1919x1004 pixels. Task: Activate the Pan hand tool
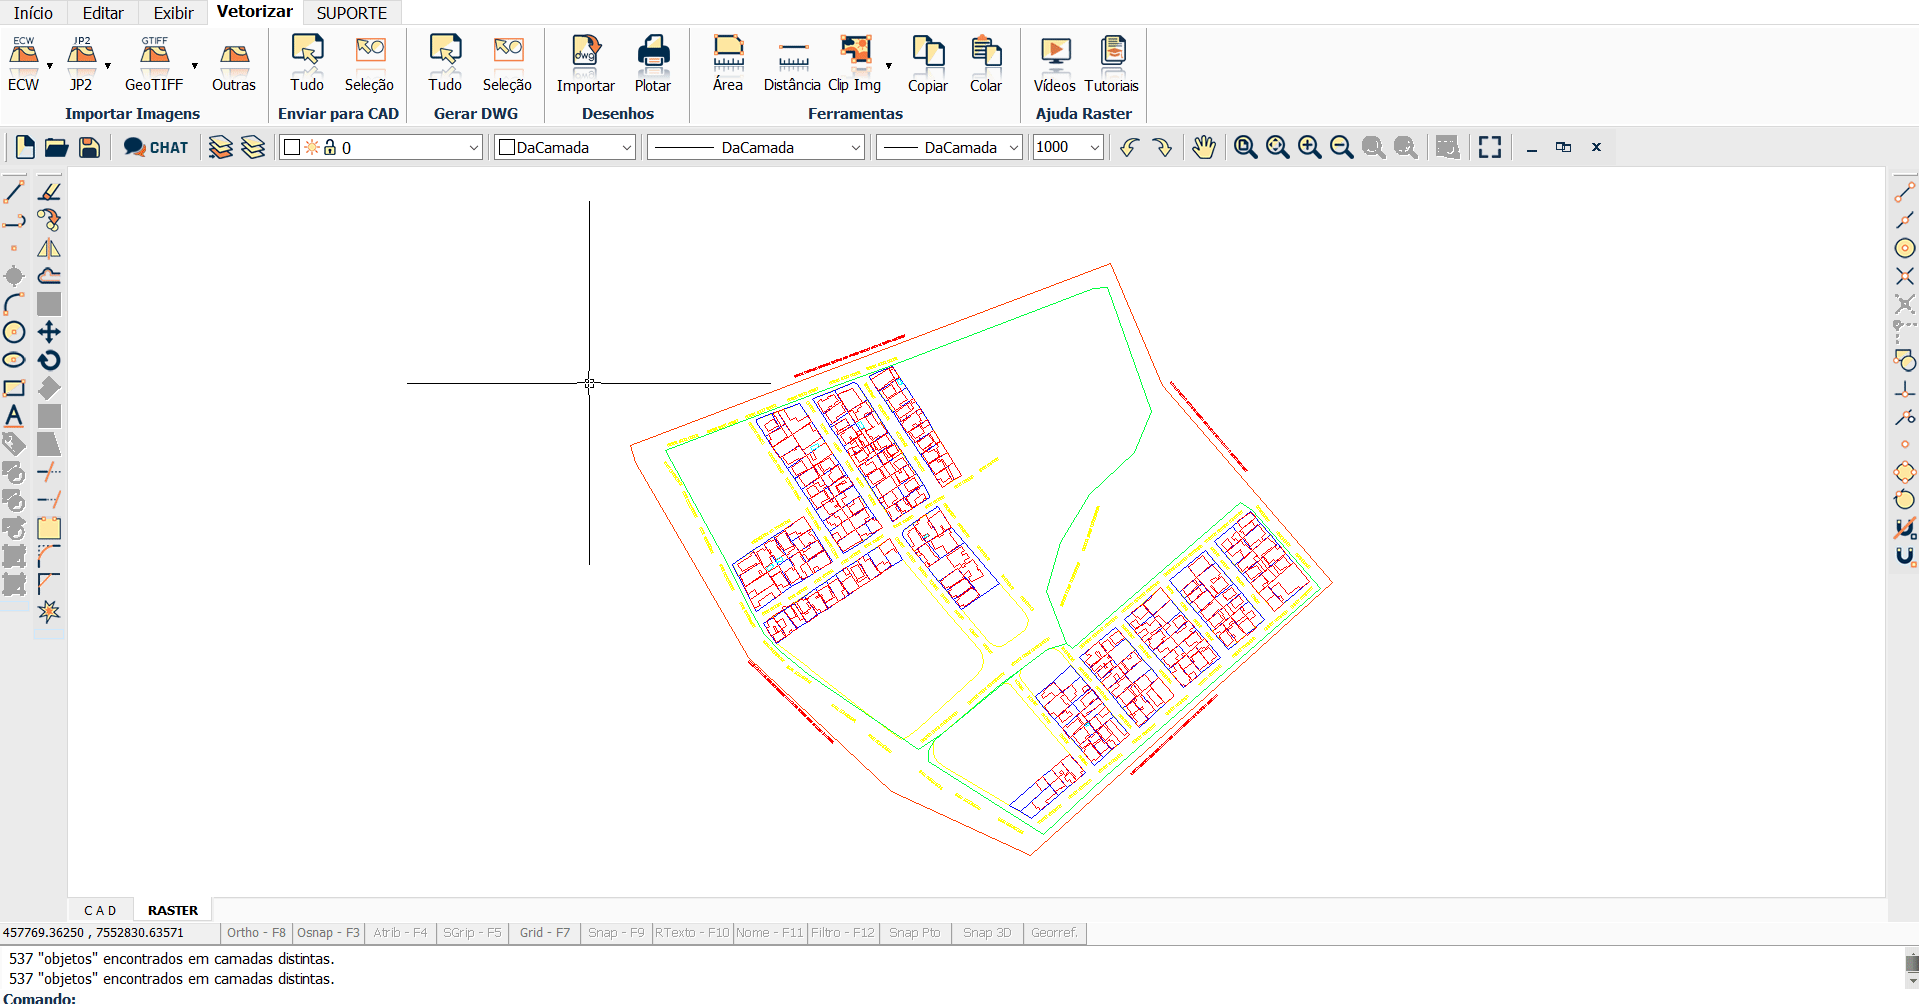pyautogui.click(x=1203, y=148)
